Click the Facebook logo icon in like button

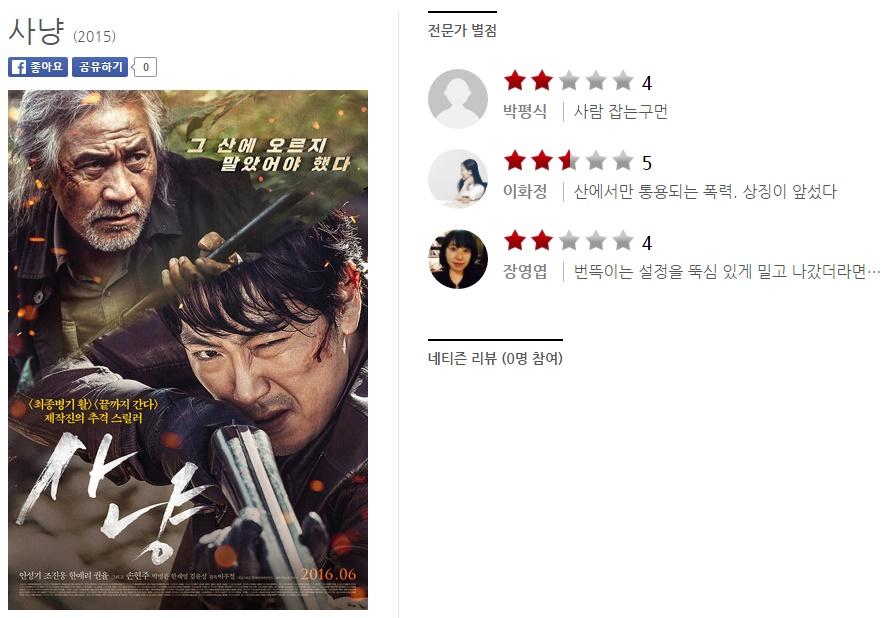(x=19, y=67)
